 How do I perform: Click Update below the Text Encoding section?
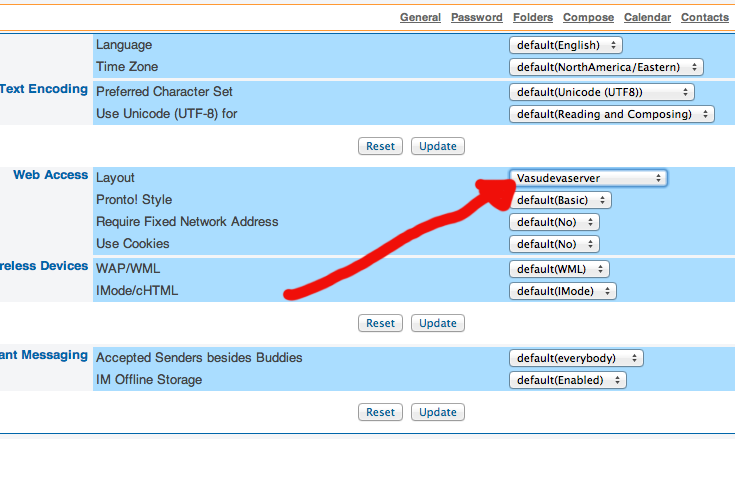(x=438, y=146)
